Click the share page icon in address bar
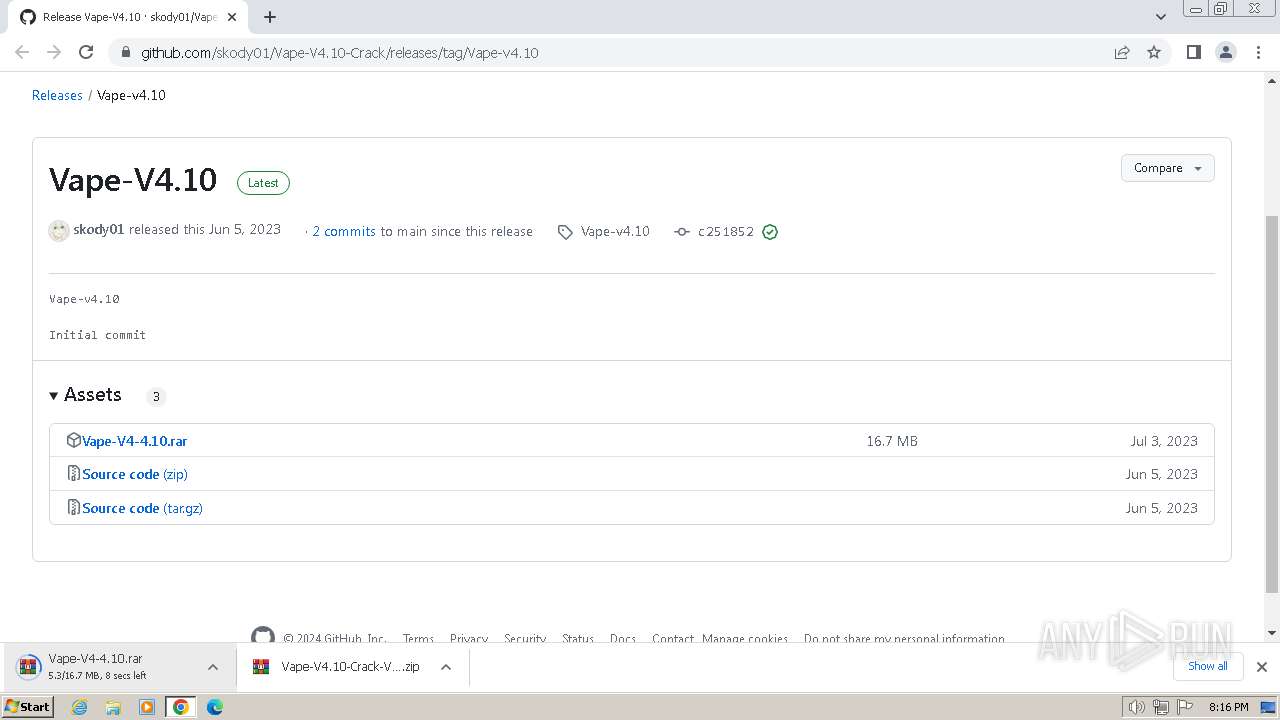 click(1122, 52)
